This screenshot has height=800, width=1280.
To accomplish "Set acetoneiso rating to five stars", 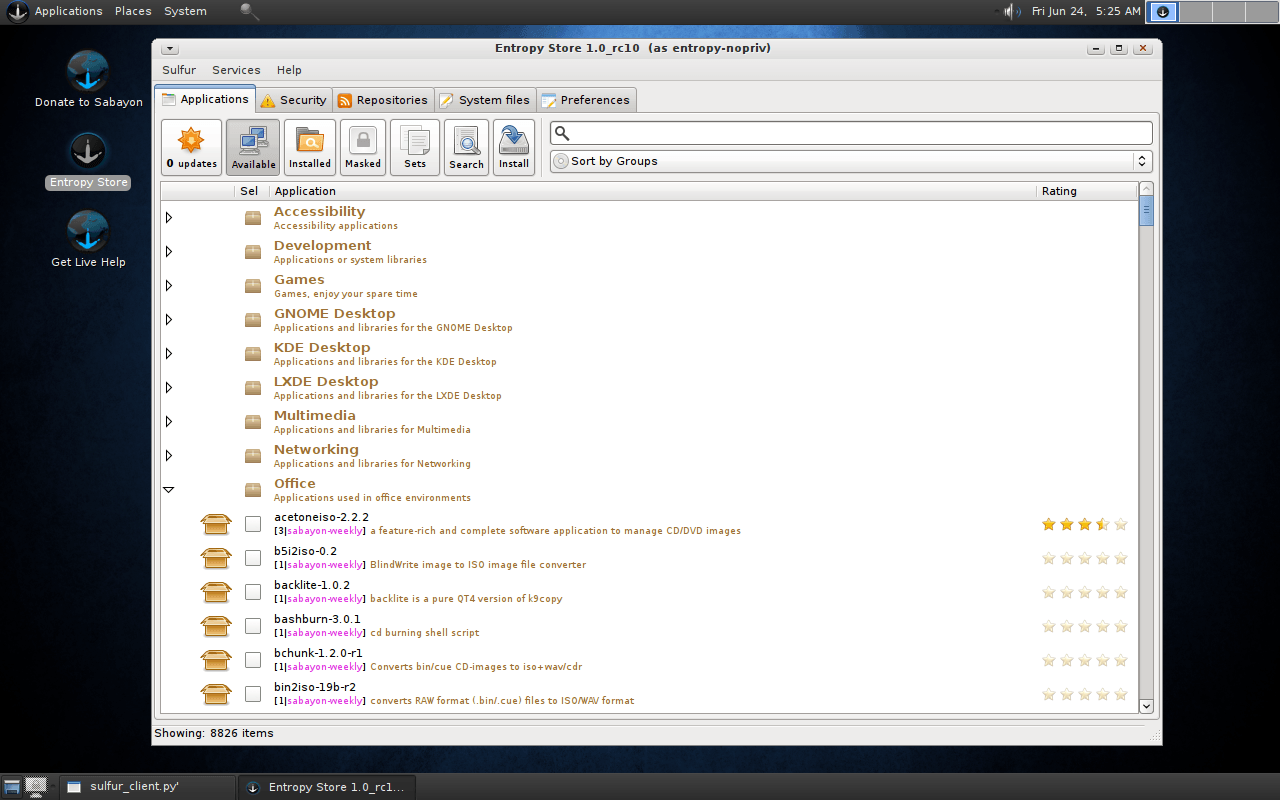I will point(1120,524).
